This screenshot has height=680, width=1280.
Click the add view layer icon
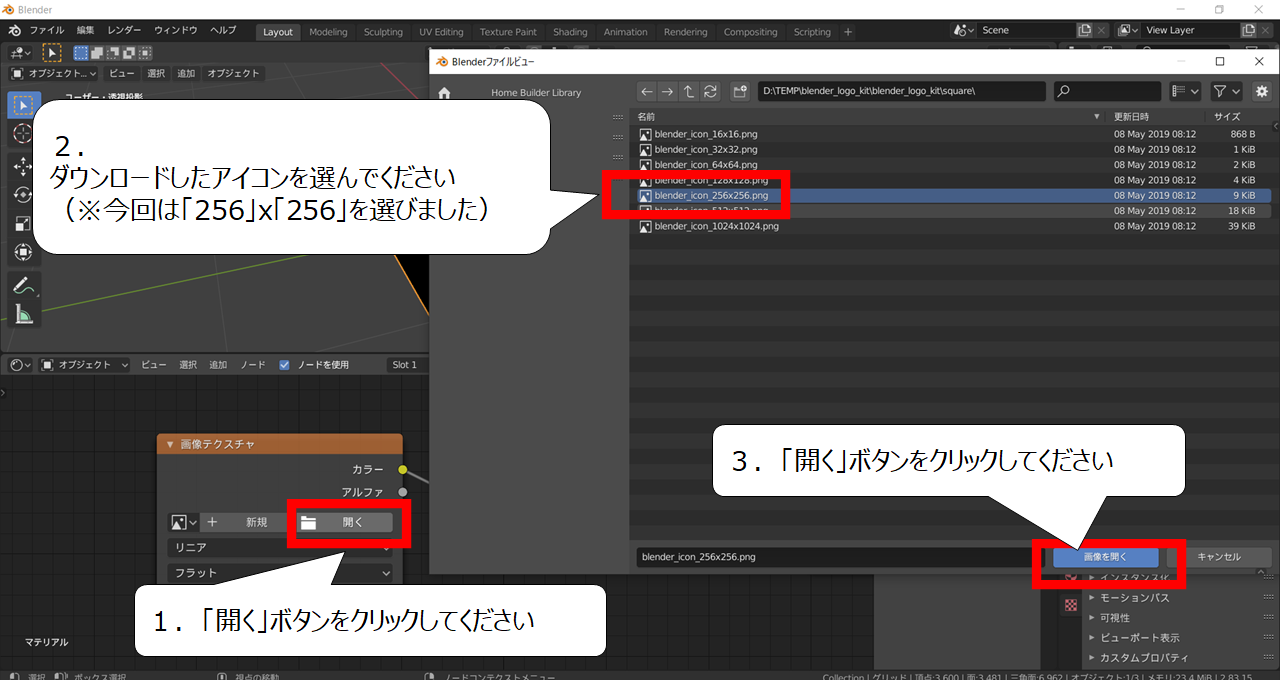tap(1248, 31)
